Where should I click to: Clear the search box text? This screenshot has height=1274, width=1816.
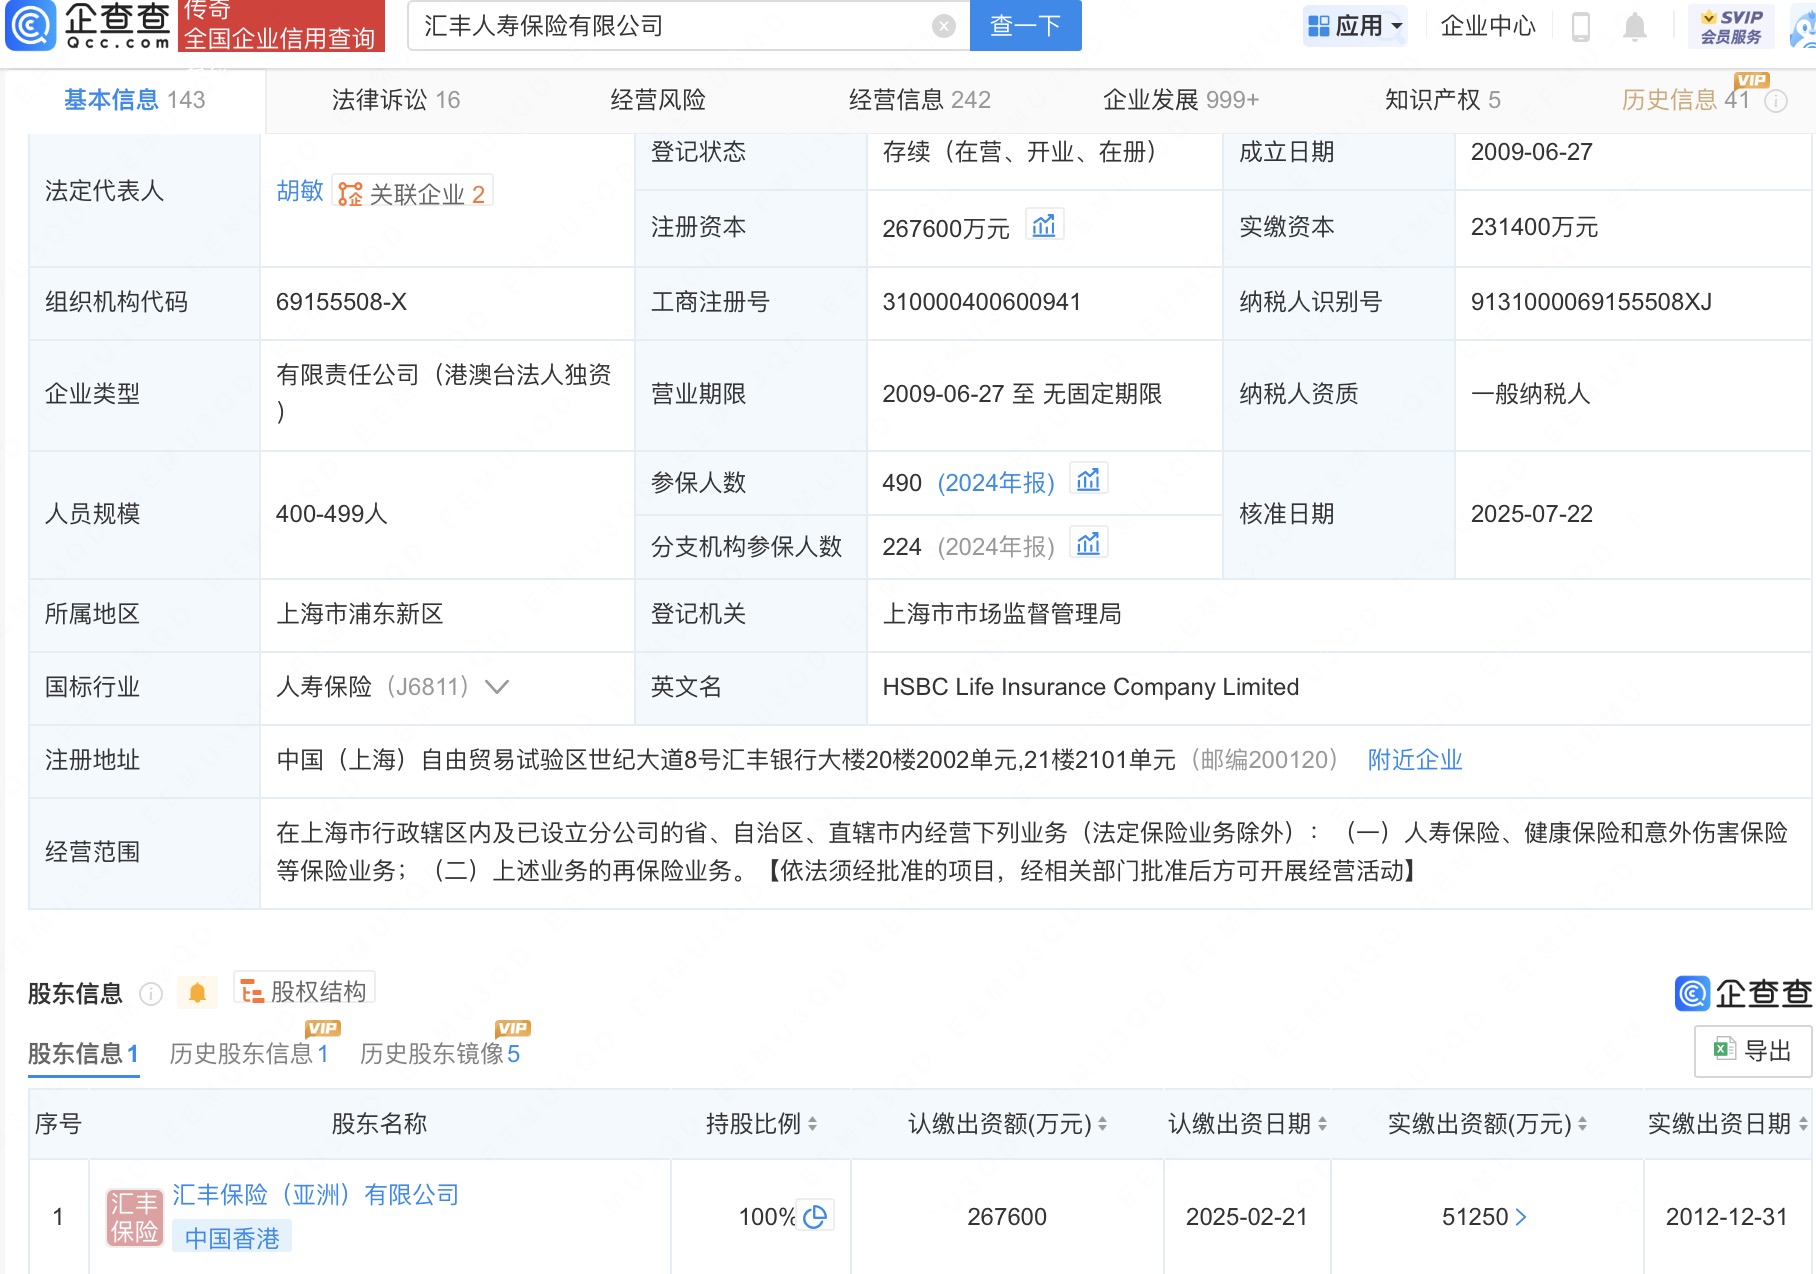coord(943,26)
